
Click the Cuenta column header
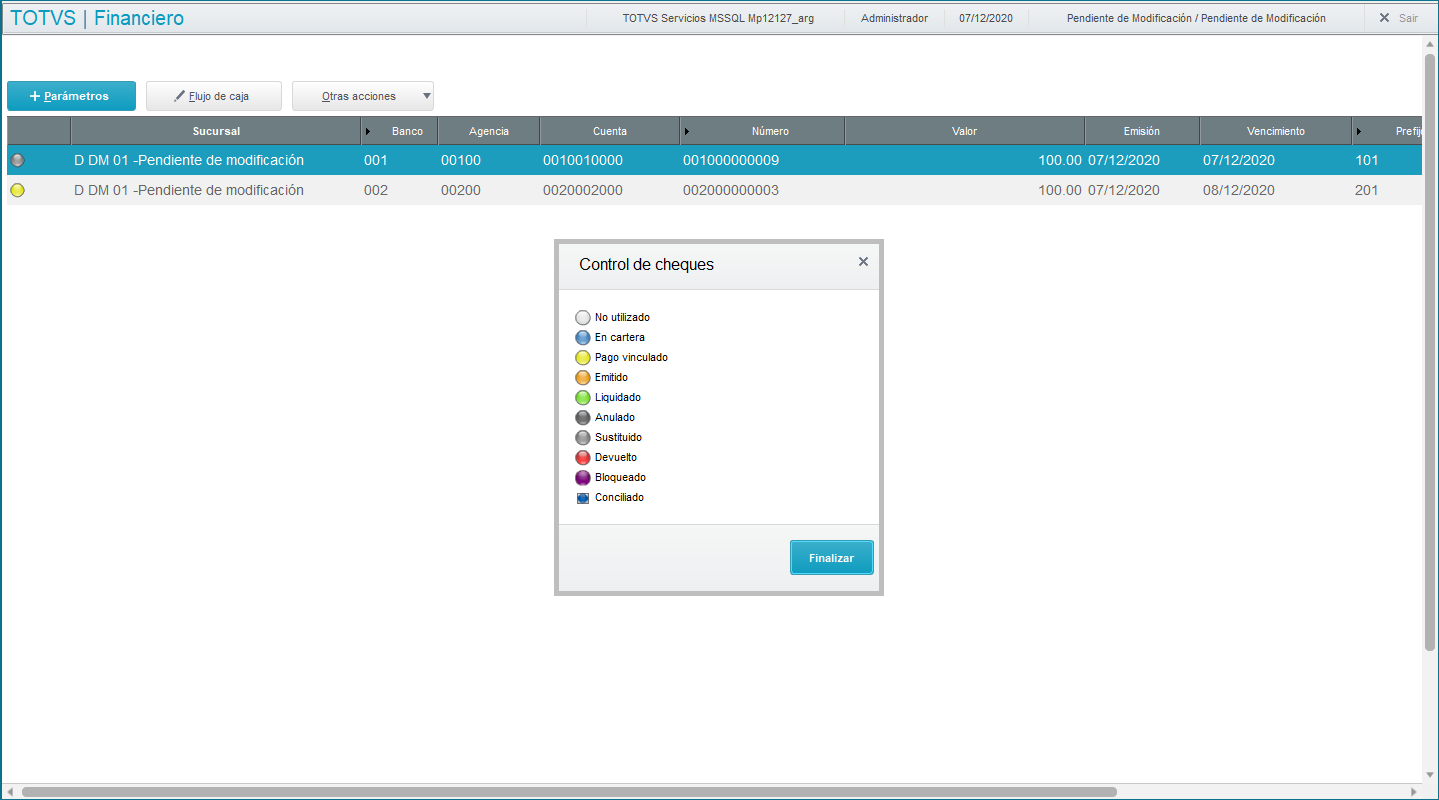coord(610,131)
